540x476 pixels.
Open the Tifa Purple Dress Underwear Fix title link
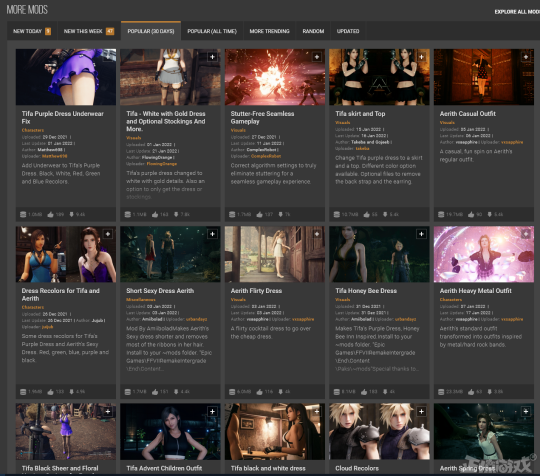coord(63,117)
